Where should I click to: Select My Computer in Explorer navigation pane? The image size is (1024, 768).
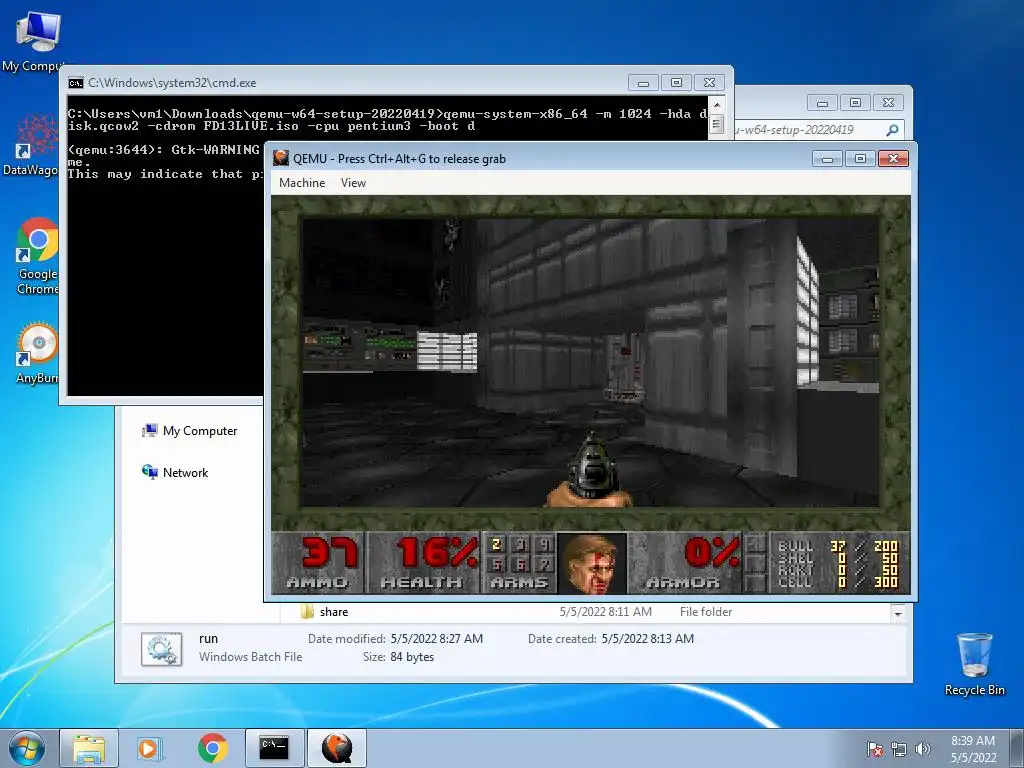point(190,430)
